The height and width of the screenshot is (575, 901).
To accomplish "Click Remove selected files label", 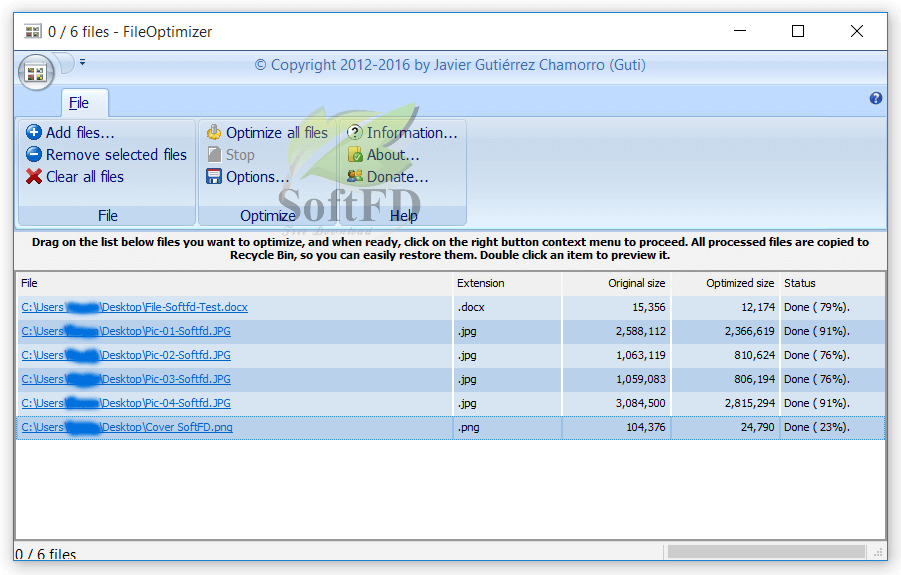I will coord(116,155).
